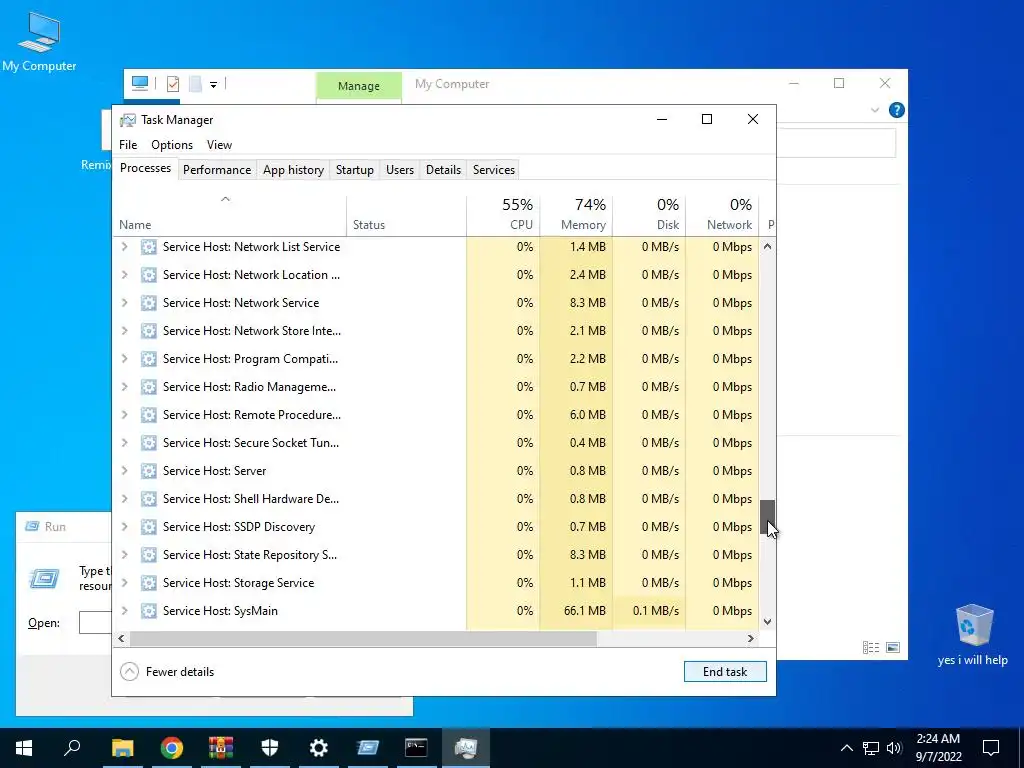Open WinRAR from the taskbar
The width and height of the screenshot is (1024, 768).
[221, 748]
